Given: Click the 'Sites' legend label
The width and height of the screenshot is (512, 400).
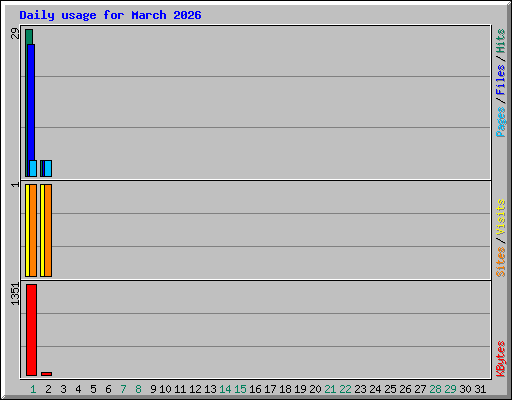Looking at the screenshot, I should coord(500,262).
